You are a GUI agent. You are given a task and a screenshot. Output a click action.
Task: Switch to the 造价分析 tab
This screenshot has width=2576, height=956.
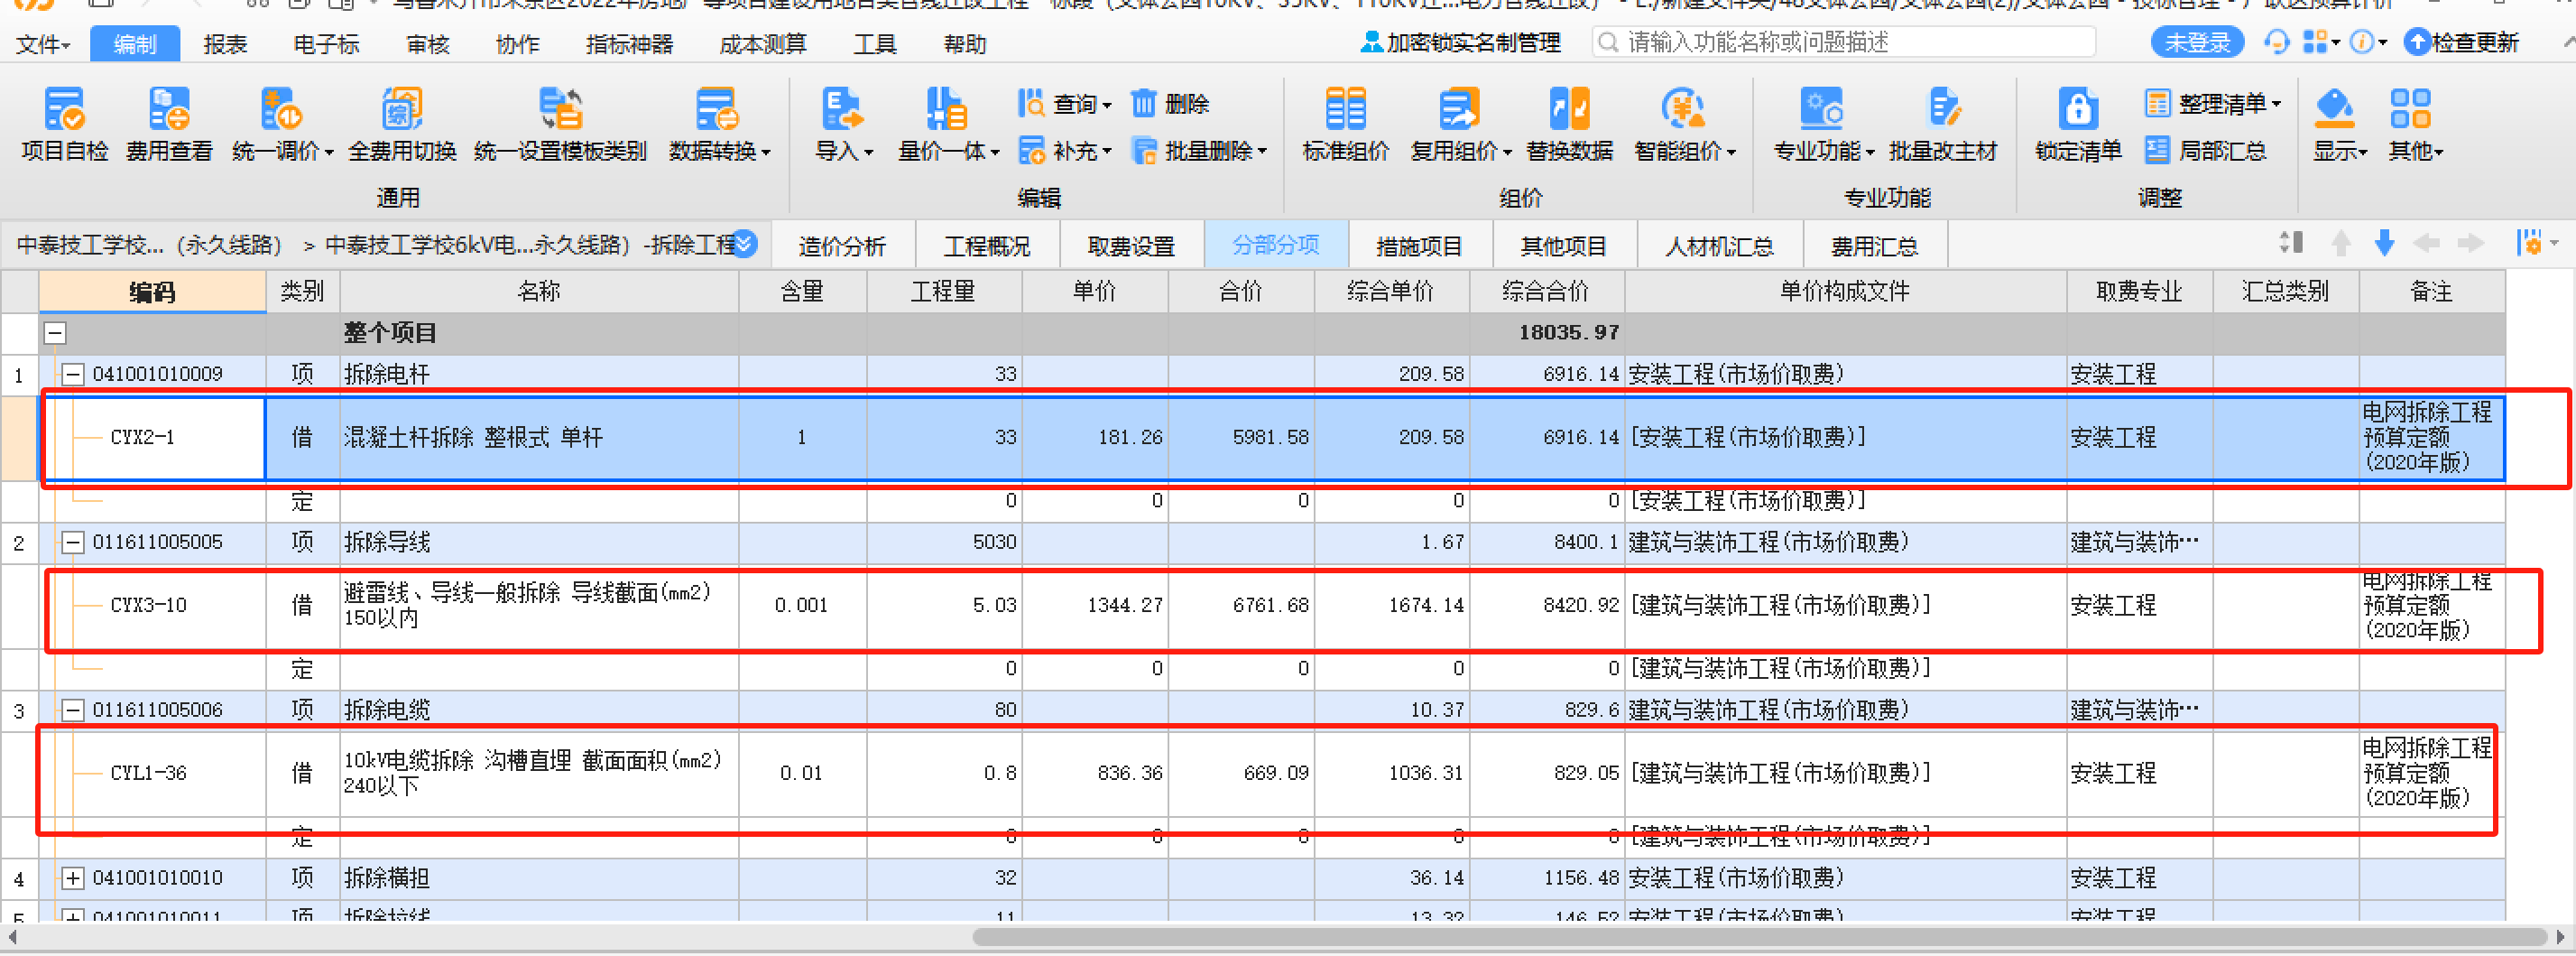click(842, 246)
